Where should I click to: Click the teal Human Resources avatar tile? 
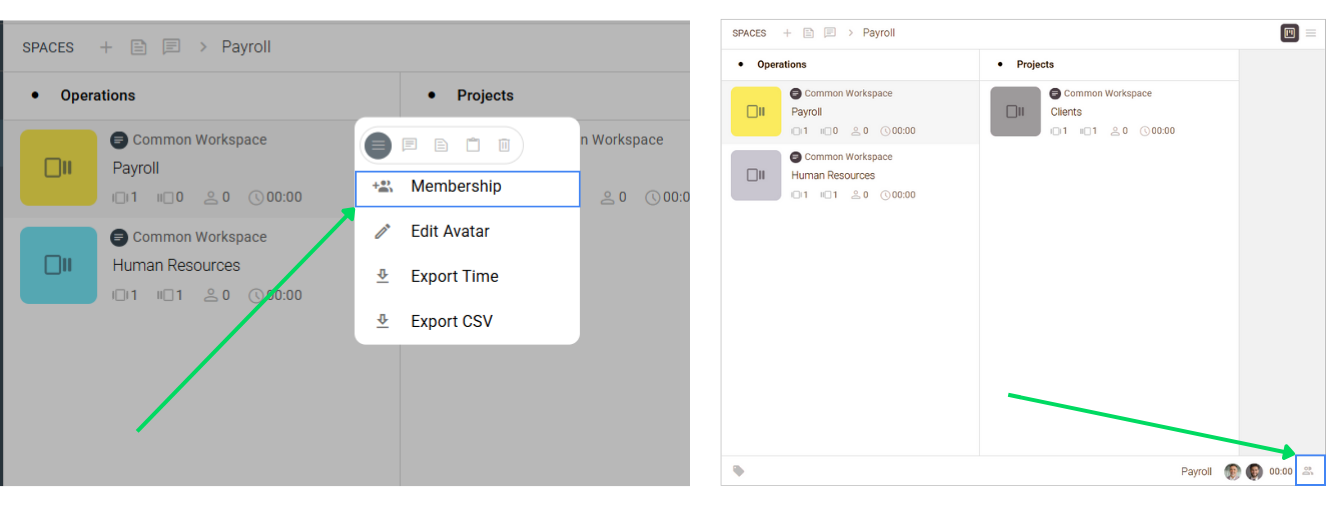[x=59, y=265]
